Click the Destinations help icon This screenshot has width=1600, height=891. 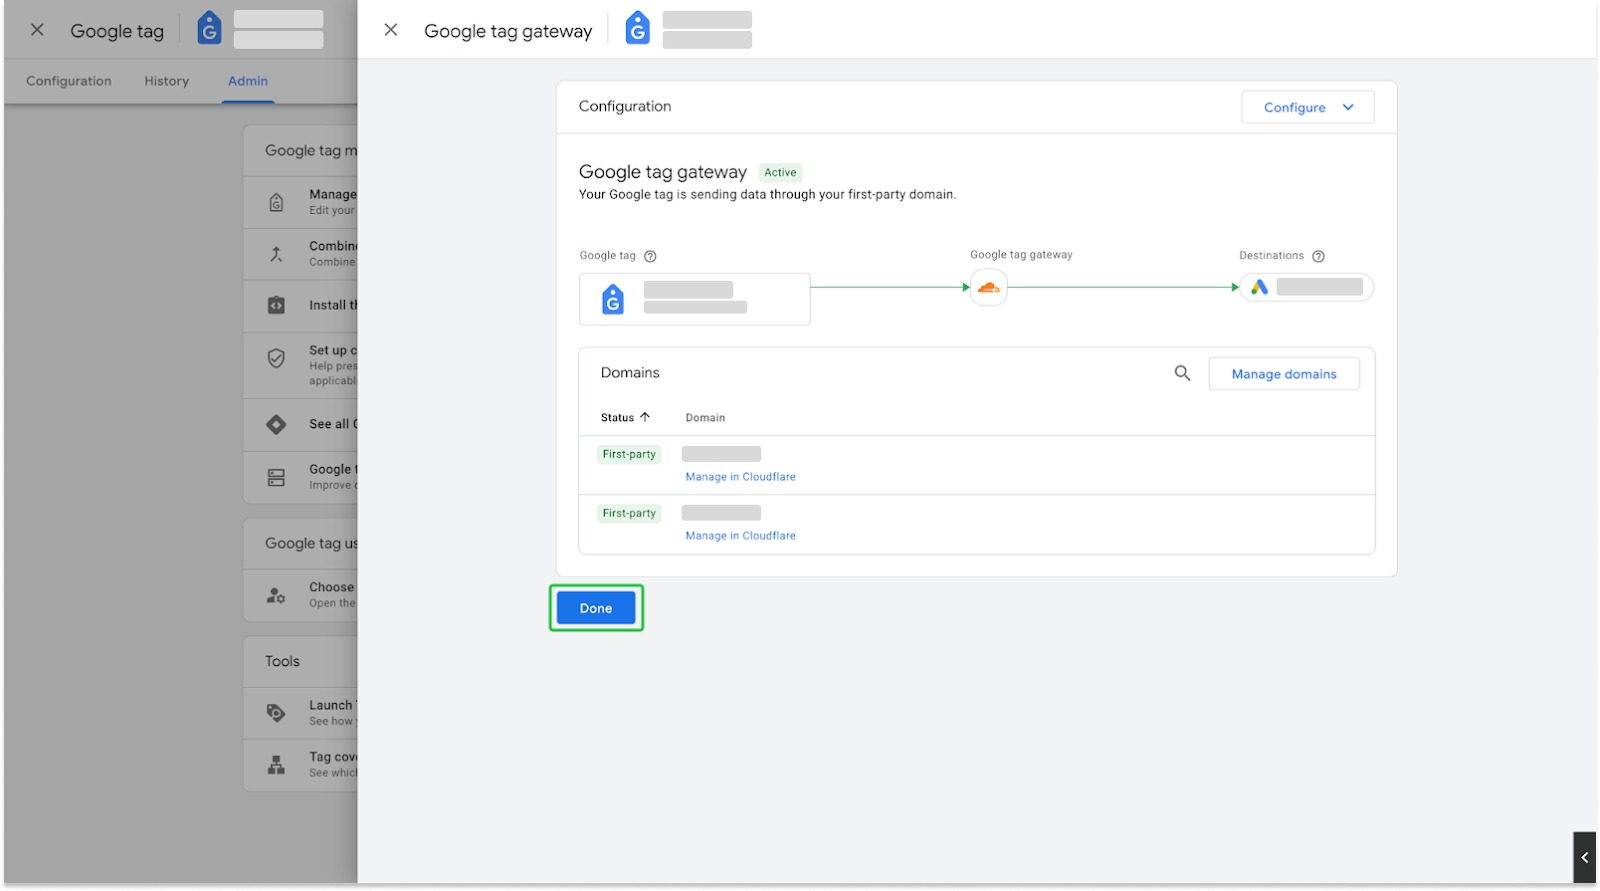tap(1318, 256)
